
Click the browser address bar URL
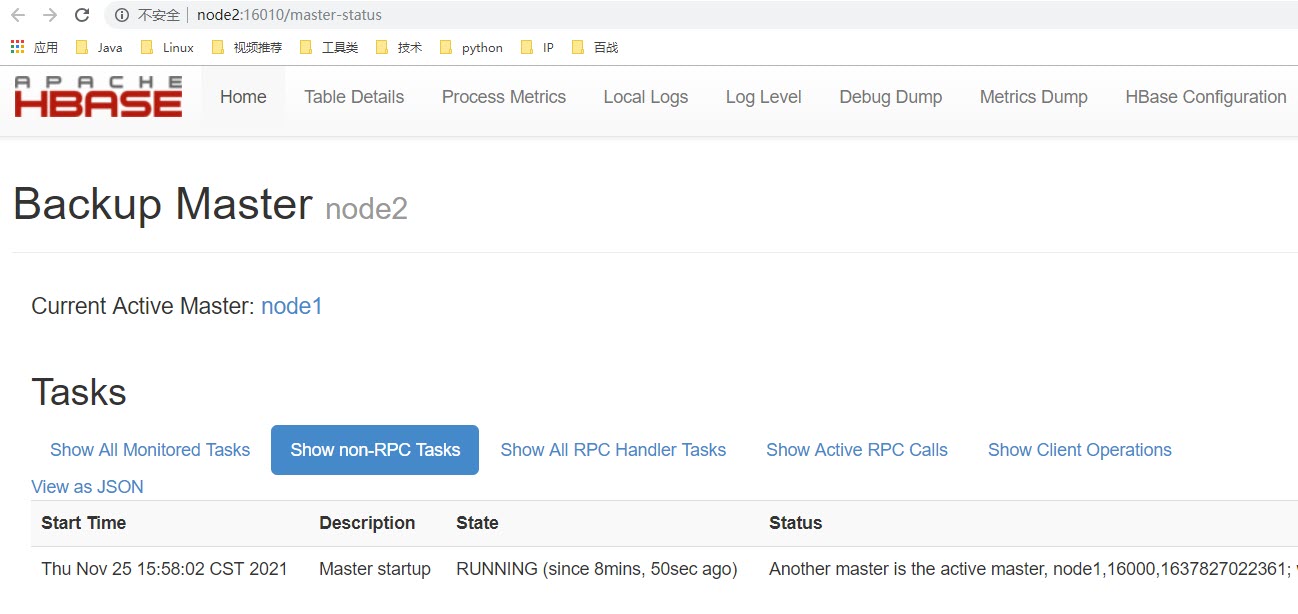[x=289, y=15]
